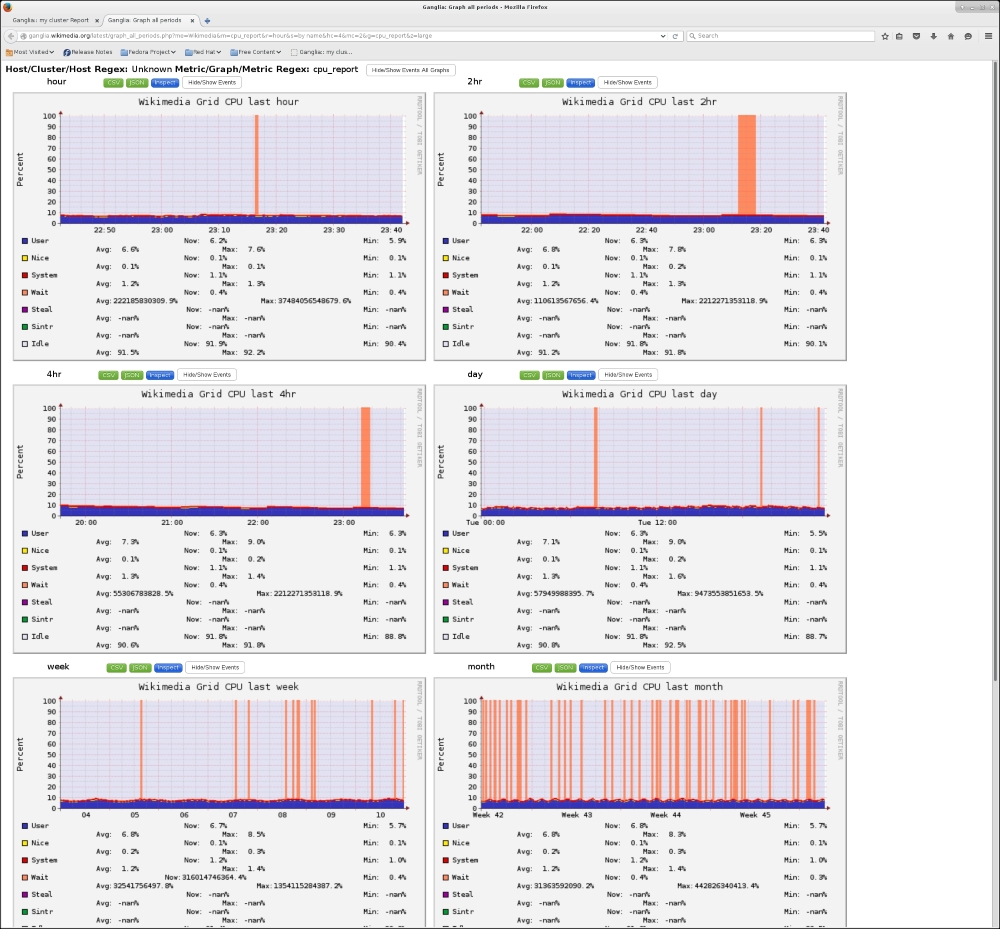Get JSON for the week graph

(140, 668)
